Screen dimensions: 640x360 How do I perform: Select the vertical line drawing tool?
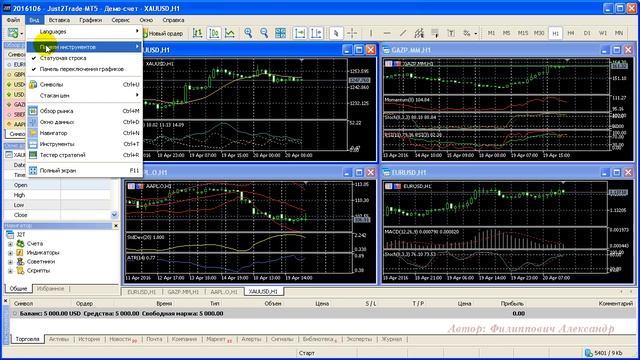pyautogui.click(x=371, y=33)
